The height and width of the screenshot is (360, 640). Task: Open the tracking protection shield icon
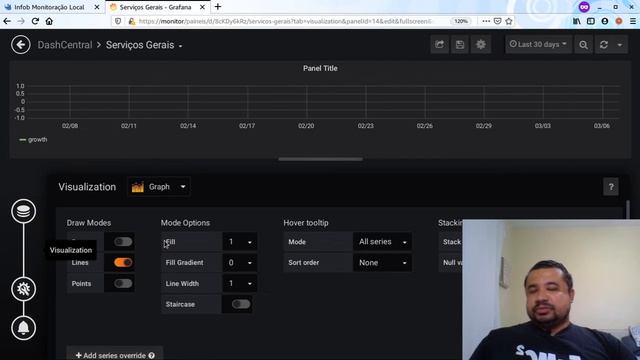pyautogui.click(x=118, y=21)
